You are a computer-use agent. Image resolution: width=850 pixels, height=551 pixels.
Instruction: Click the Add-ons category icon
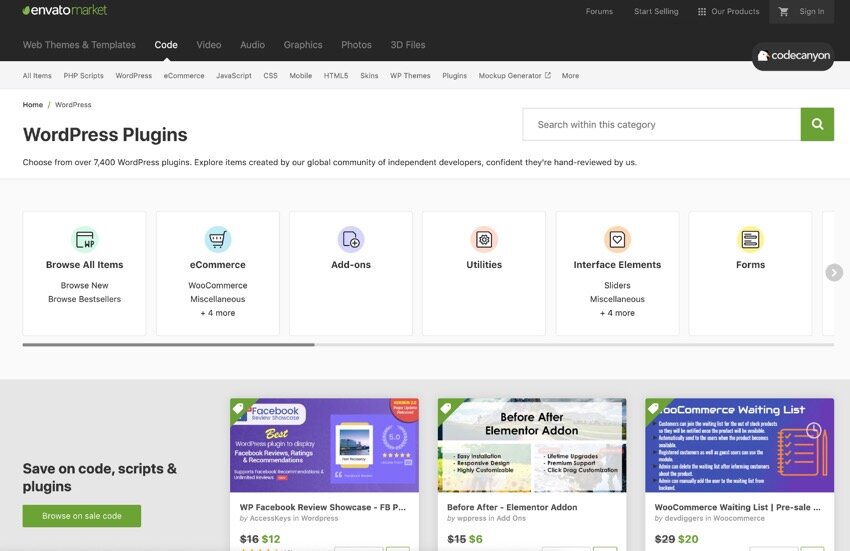click(x=351, y=239)
